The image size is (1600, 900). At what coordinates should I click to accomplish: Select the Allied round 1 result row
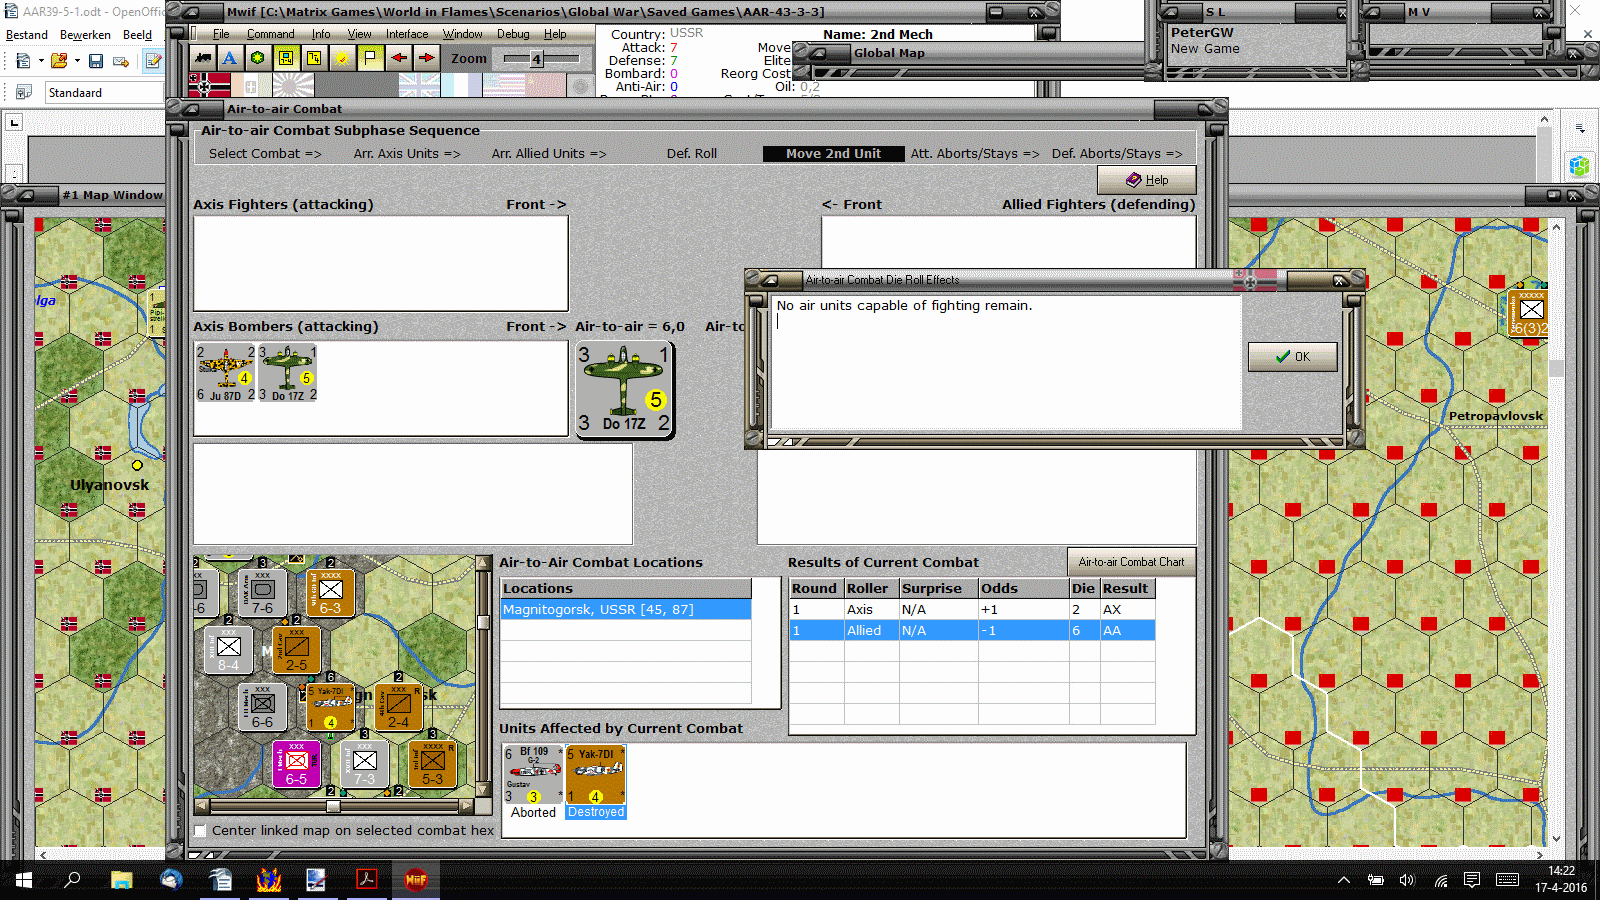coord(972,631)
